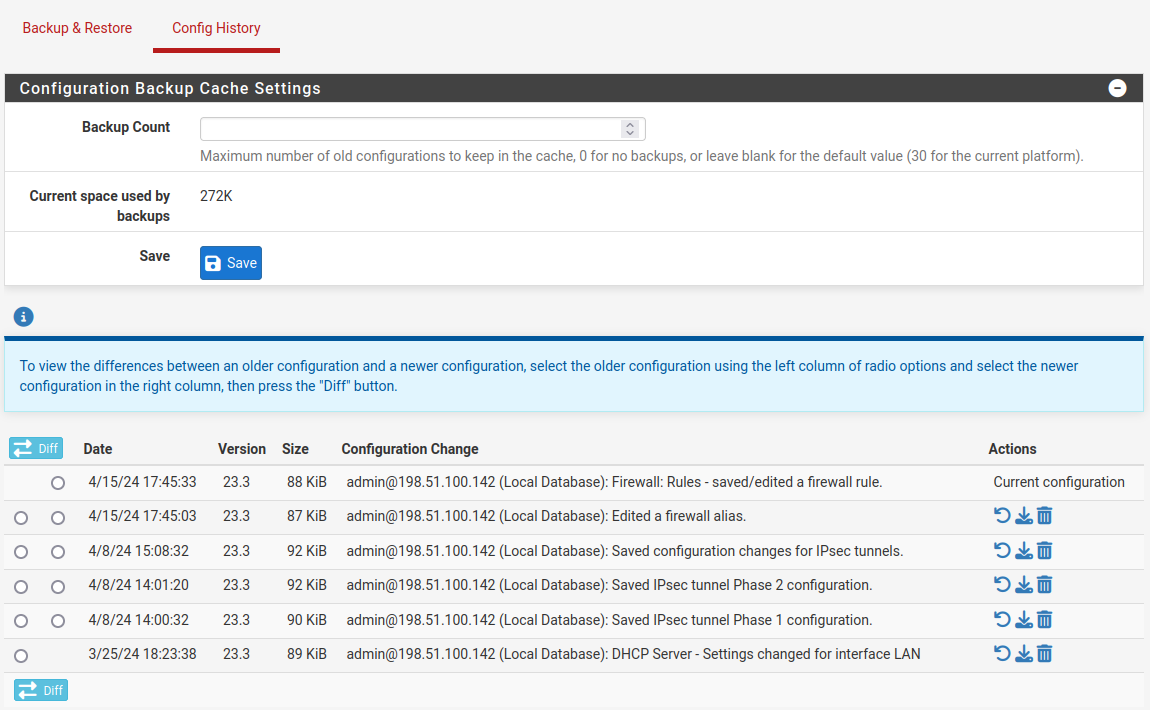Viewport: 1150px width, 710px height.
Task: Select older radio for the 4/8/24 15:08:32 config
Action: (21, 552)
